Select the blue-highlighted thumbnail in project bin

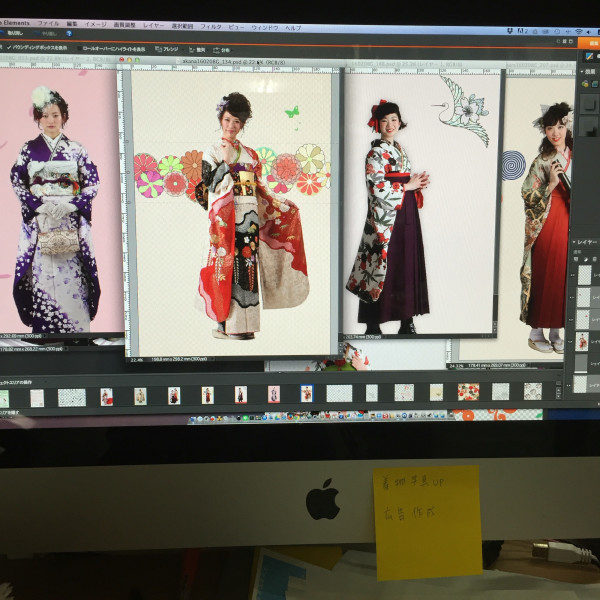pos(306,393)
